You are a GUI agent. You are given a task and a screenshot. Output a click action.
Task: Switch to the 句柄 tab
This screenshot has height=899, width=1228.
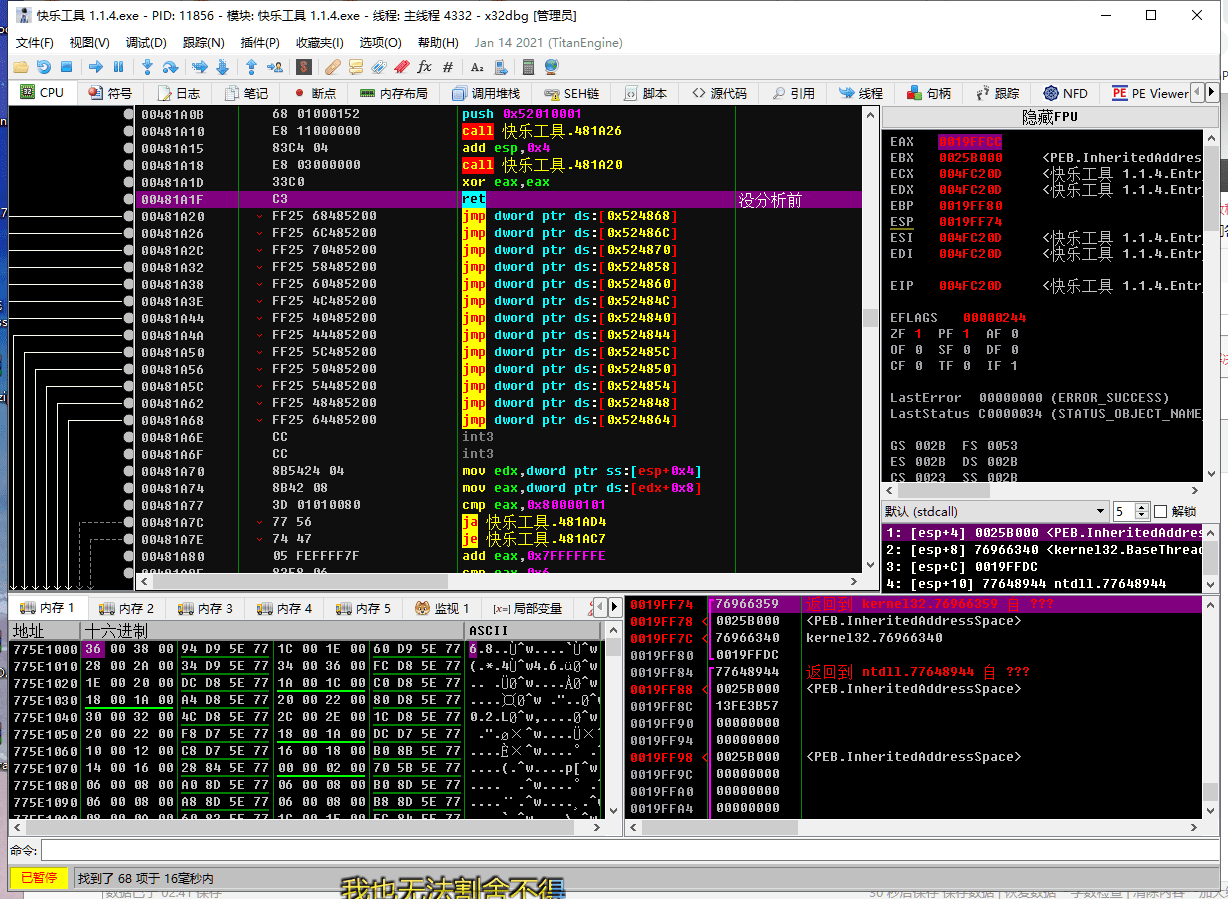coord(929,93)
